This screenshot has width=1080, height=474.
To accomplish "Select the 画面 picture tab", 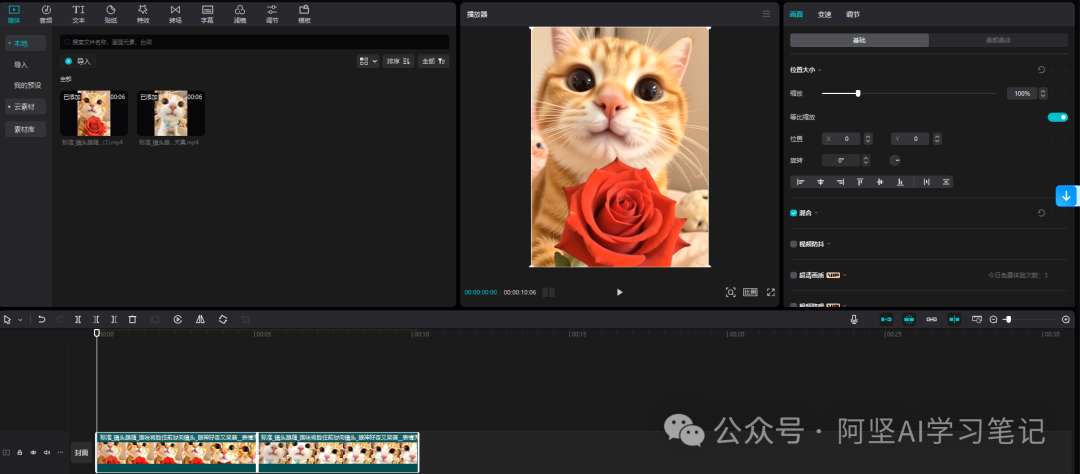I will click(796, 14).
